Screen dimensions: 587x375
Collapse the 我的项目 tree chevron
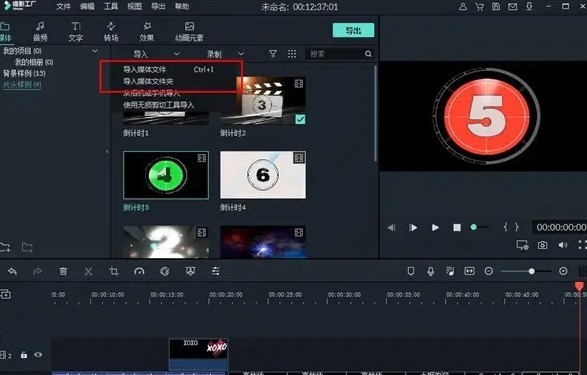(95, 51)
